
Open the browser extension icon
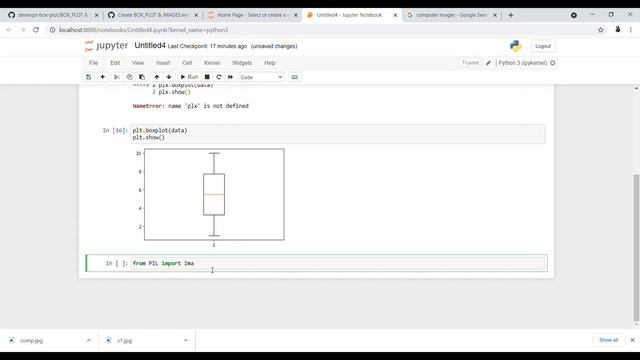[x=618, y=30]
